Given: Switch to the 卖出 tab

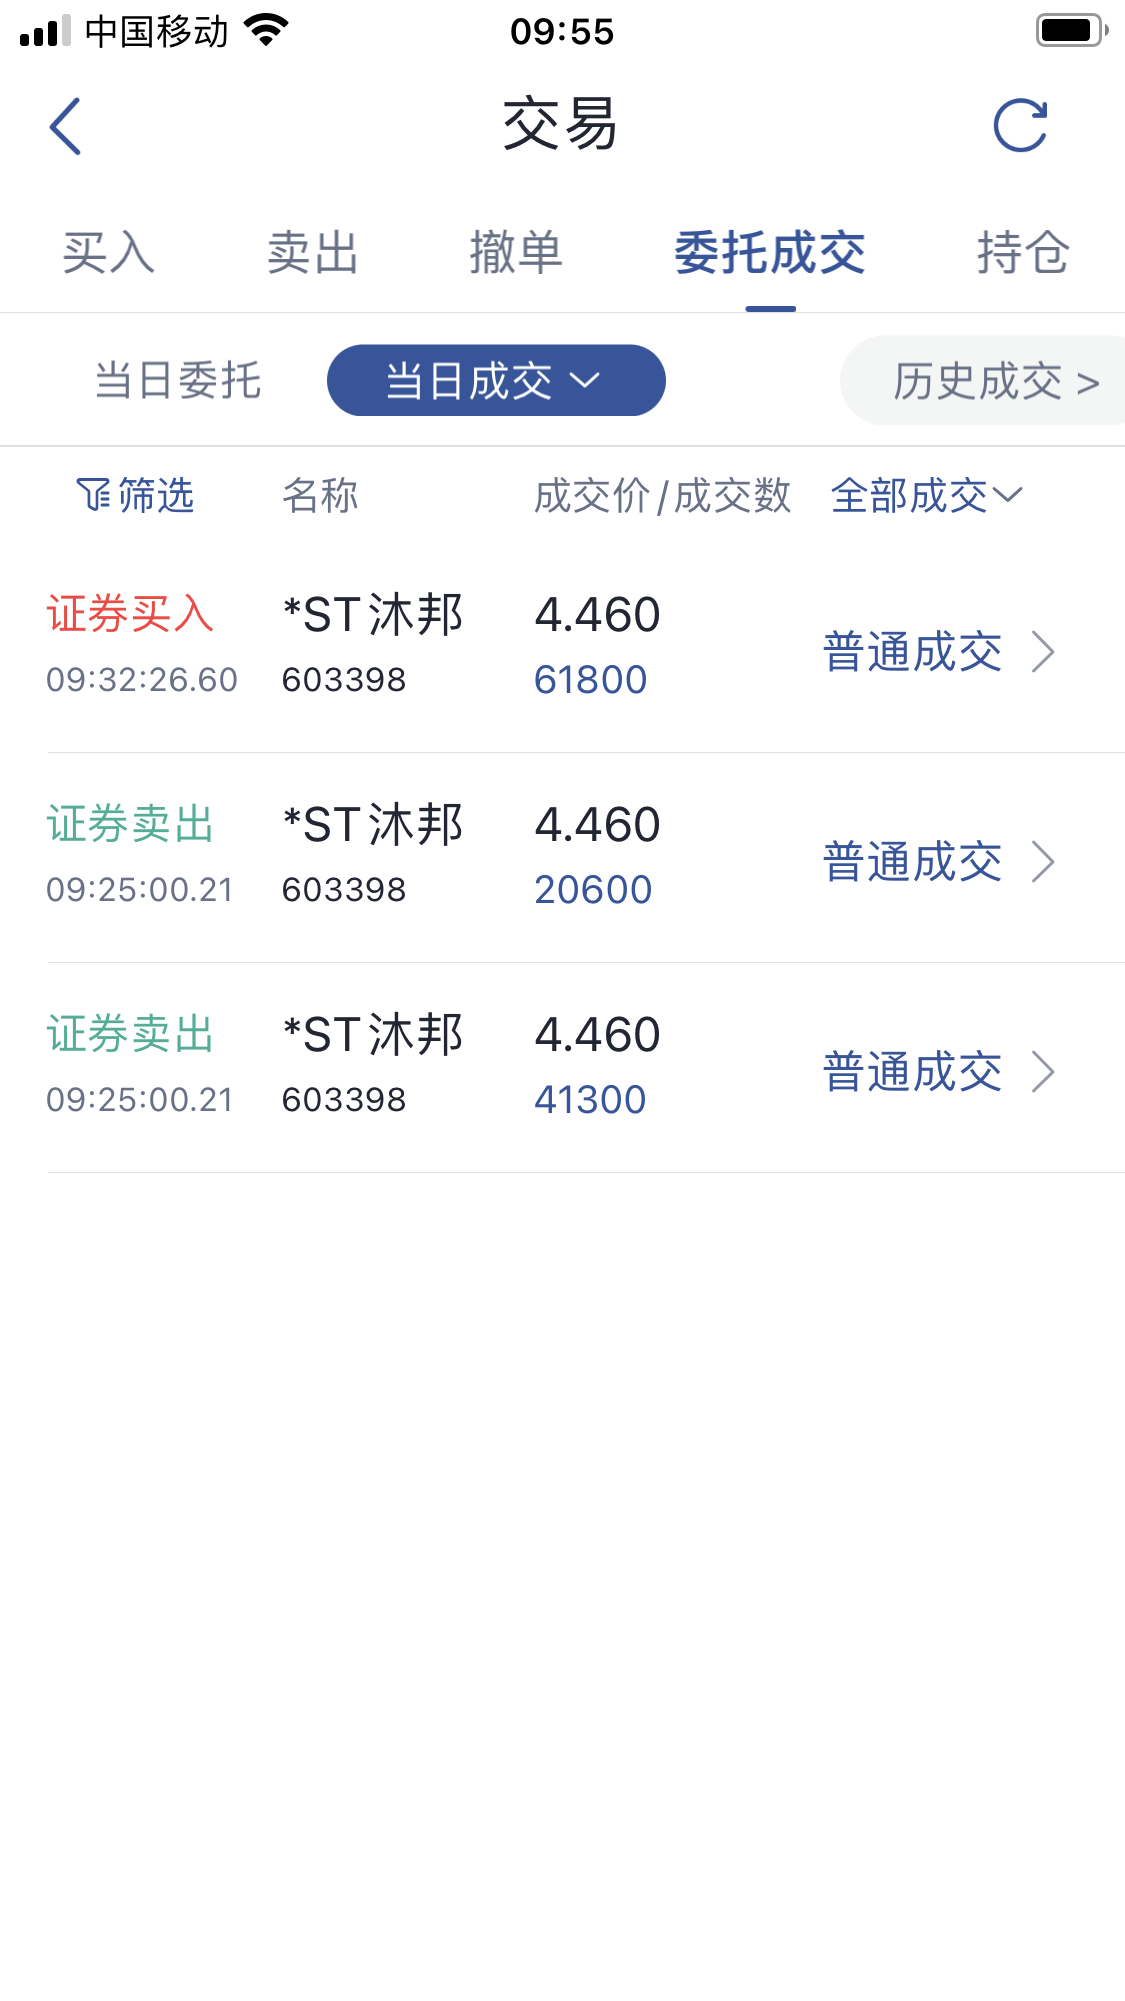Looking at the screenshot, I should click(x=313, y=252).
